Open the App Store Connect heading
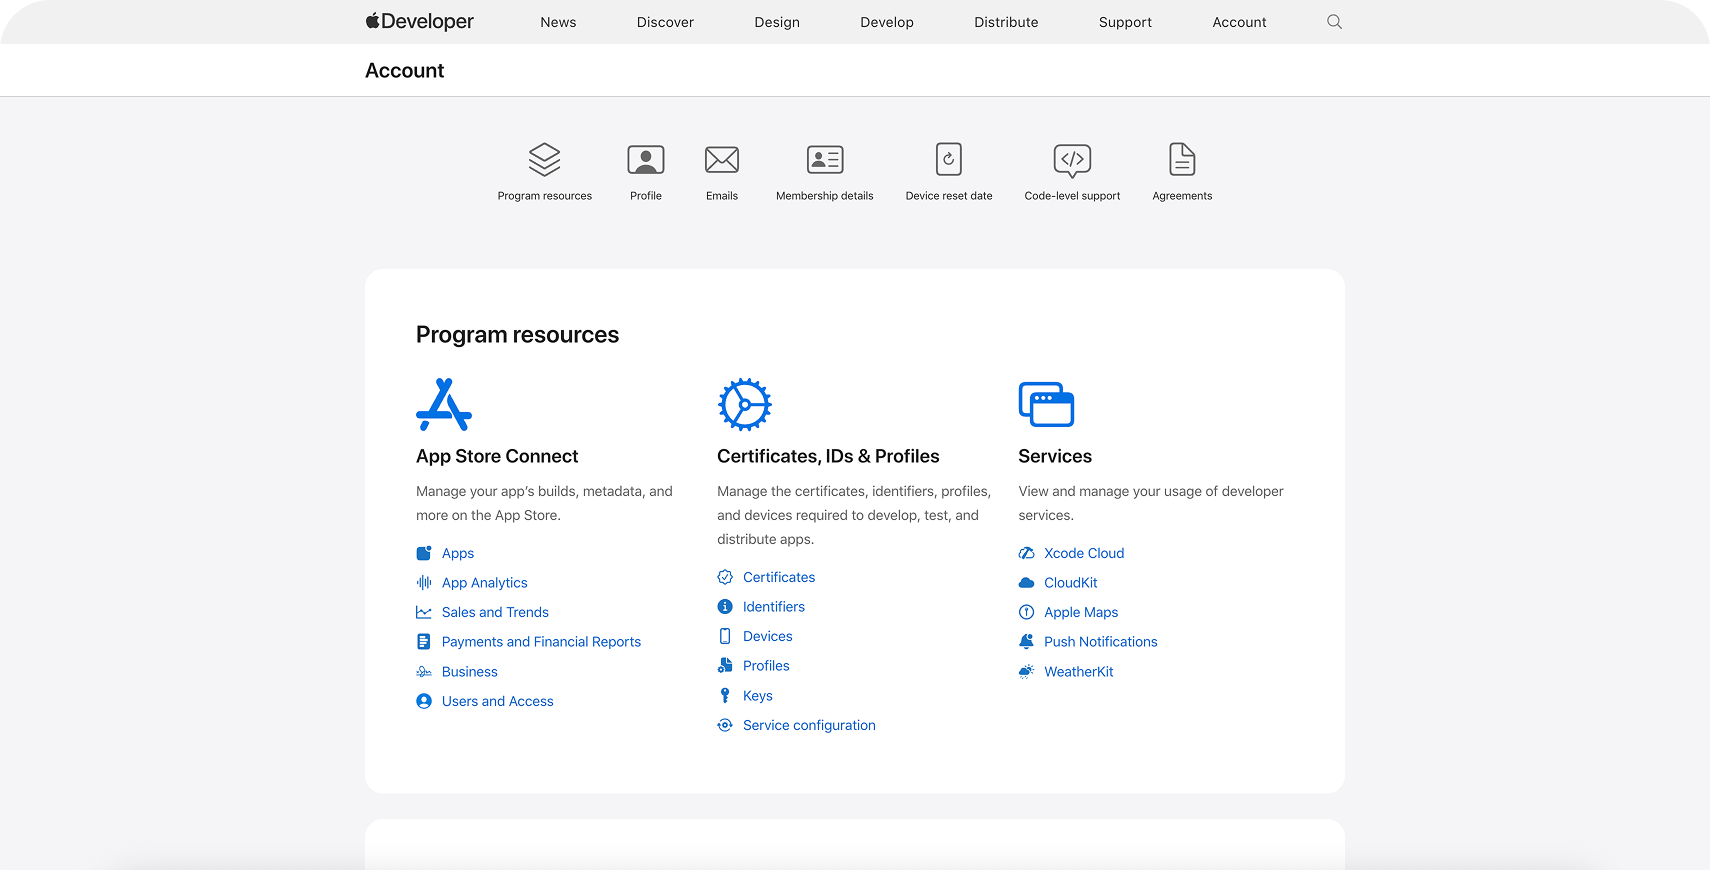This screenshot has height=870, width=1710. (497, 456)
